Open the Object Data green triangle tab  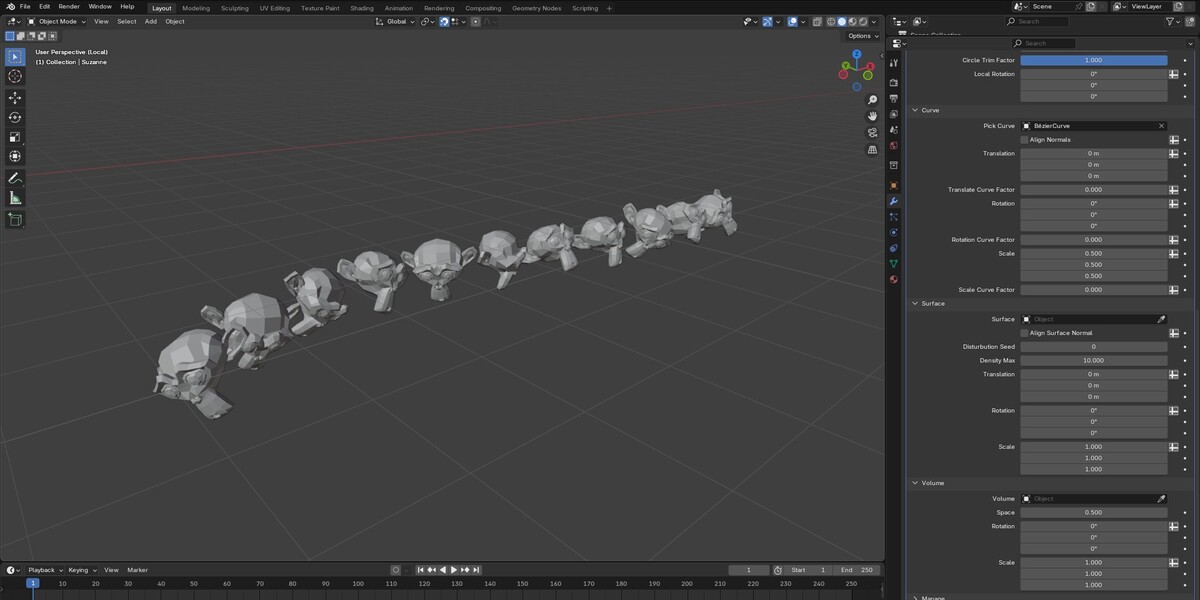tap(894, 263)
